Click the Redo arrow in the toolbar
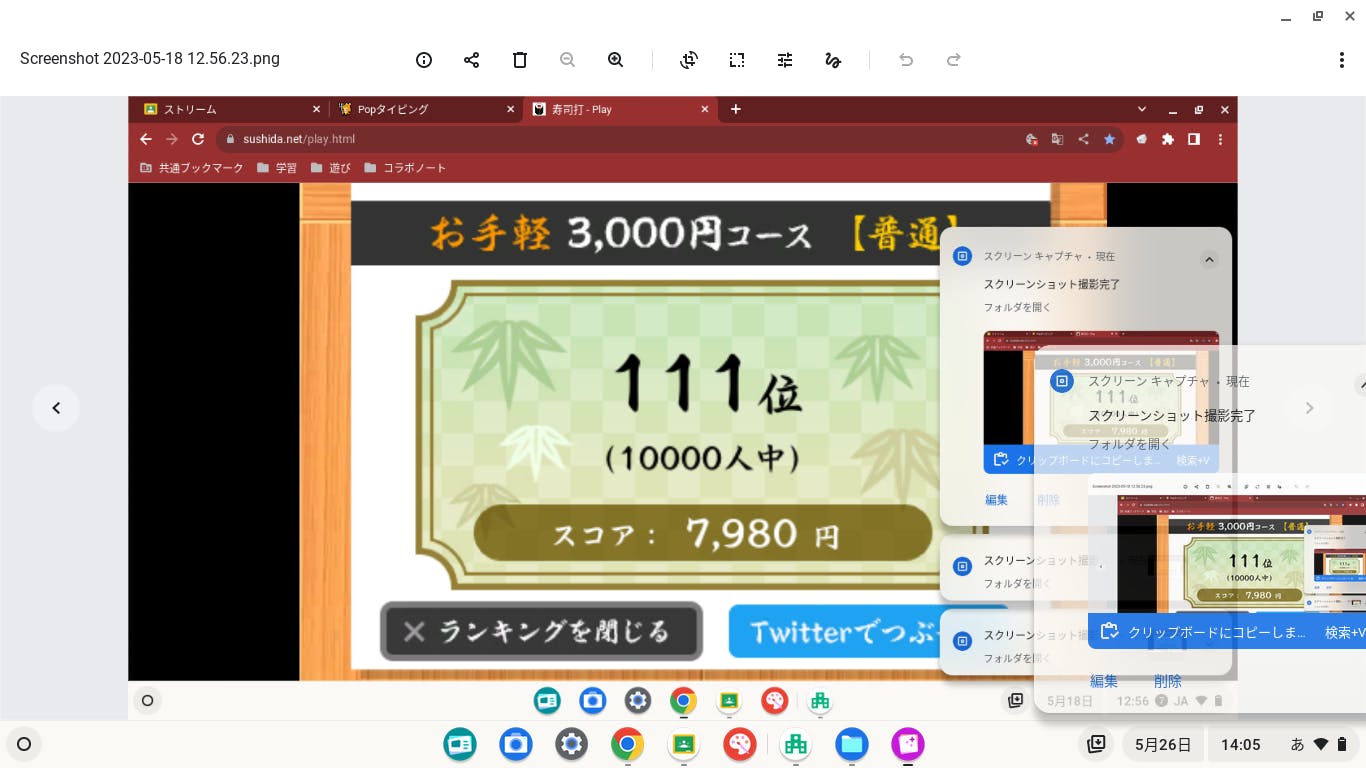The height and width of the screenshot is (768, 1366). (954, 60)
